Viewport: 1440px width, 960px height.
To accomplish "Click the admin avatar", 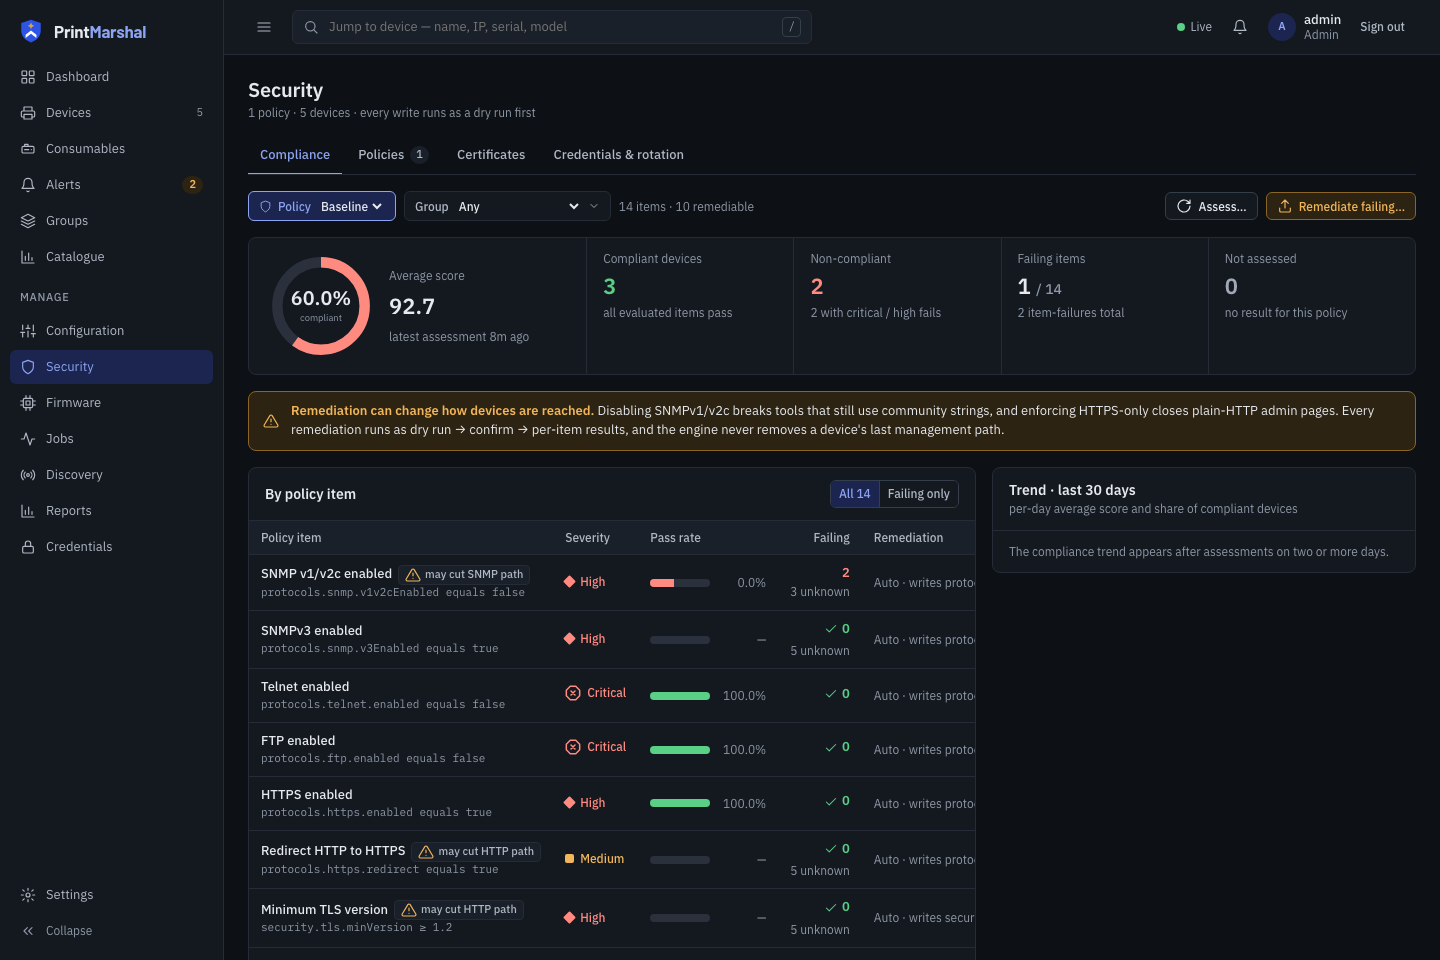I will (1282, 27).
